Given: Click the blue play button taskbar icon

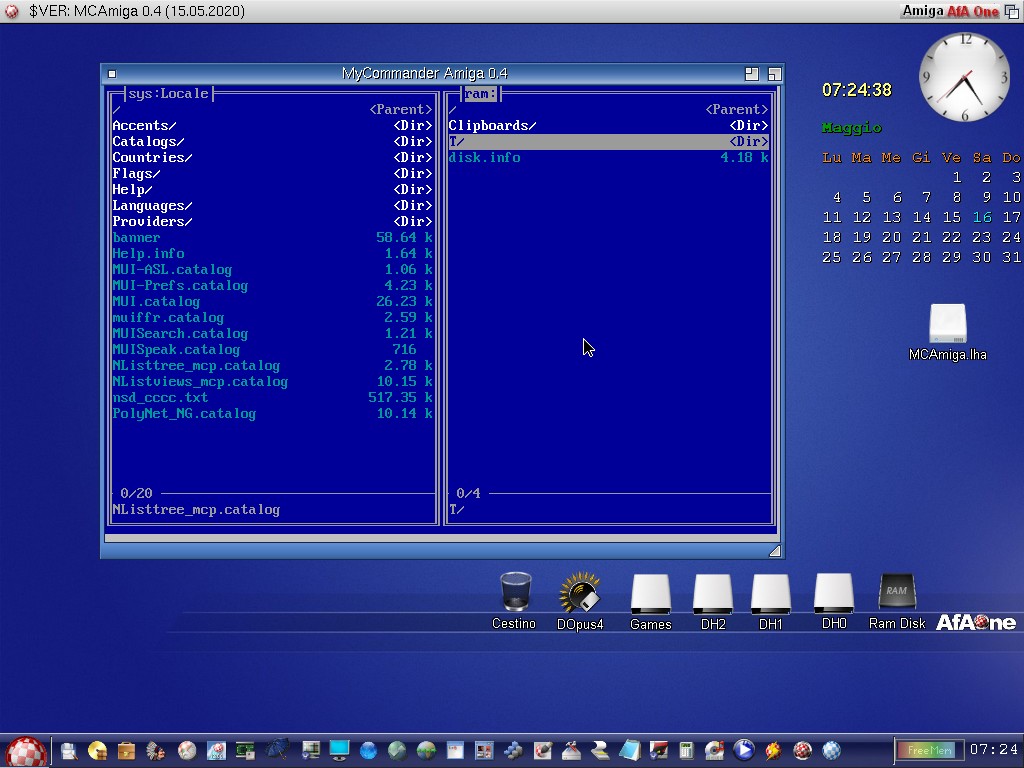Looking at the screenshot, I should pos(743,750).
